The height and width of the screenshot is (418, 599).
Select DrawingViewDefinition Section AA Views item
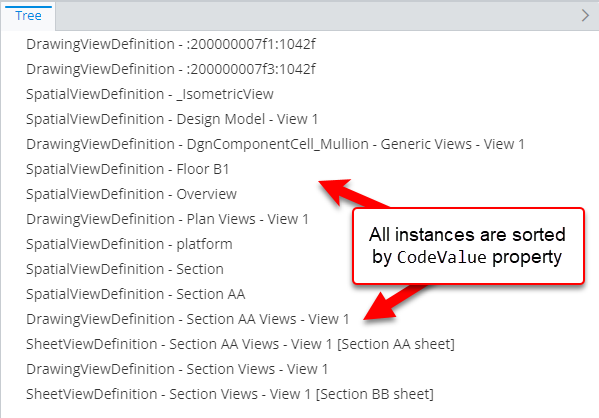coord(188,319)
